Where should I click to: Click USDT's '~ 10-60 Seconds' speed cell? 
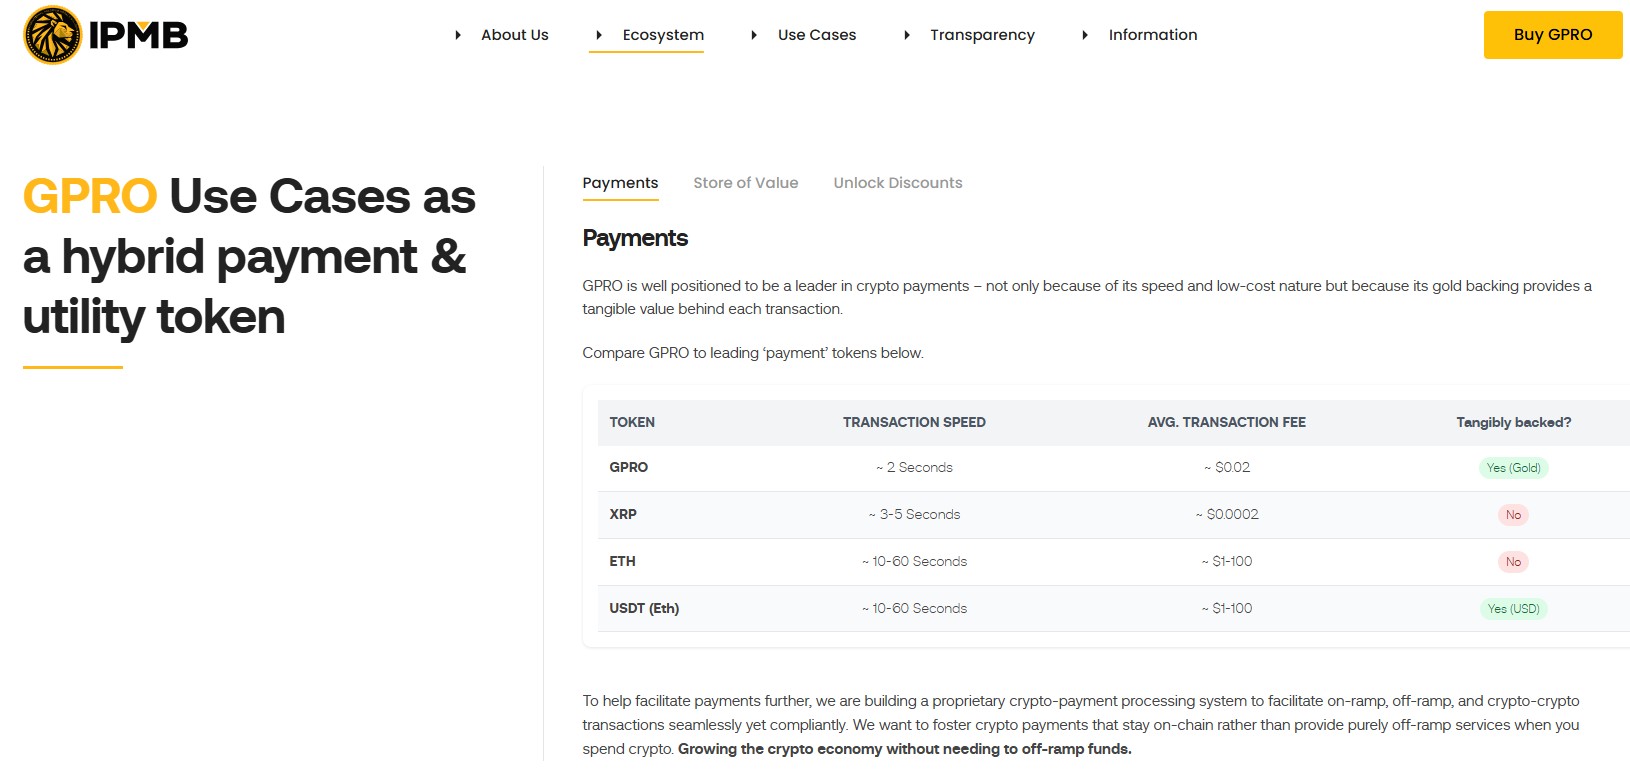click(x=914, y=608)
